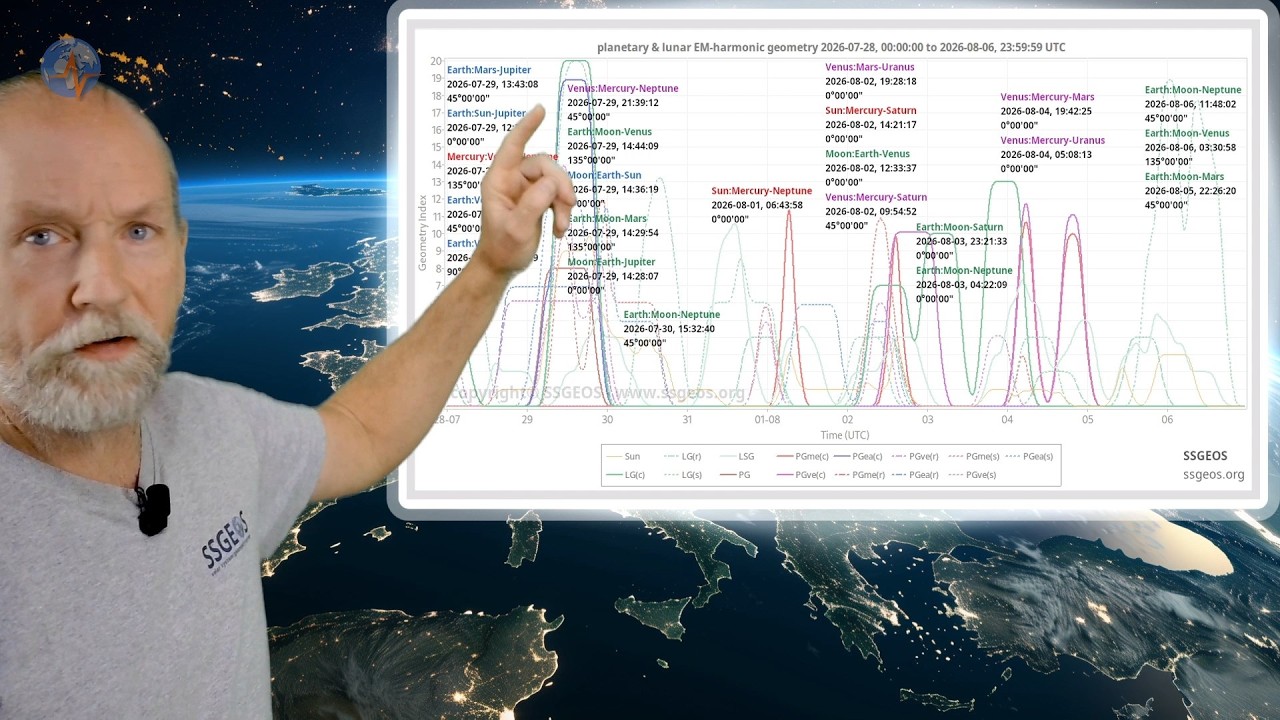Toggle the PG legend entry
Viewport: 1280px width, 720px height.
[x=735, y=474]
